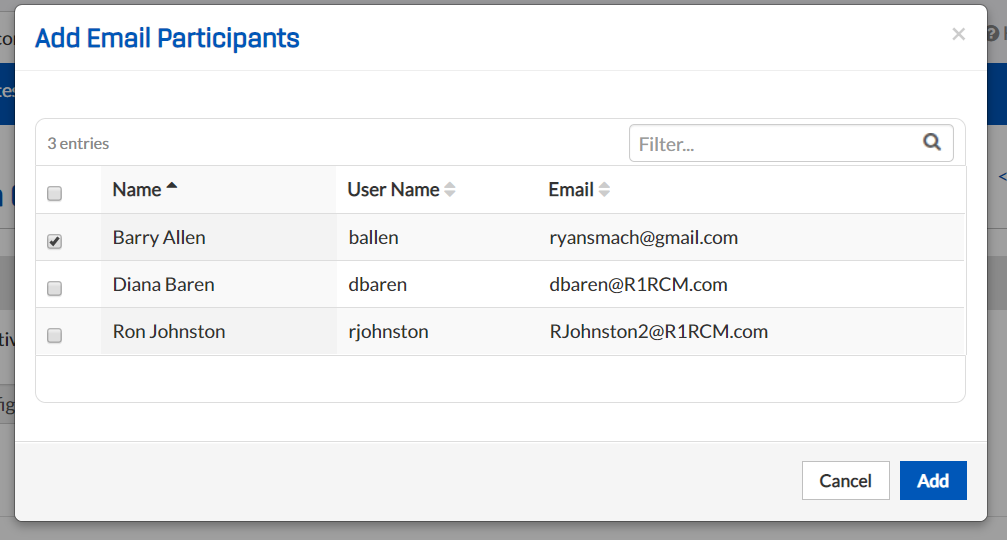This screenshot has height=540, width=1007.
Task: Click username ballen
Action: [x=373, y=238]
